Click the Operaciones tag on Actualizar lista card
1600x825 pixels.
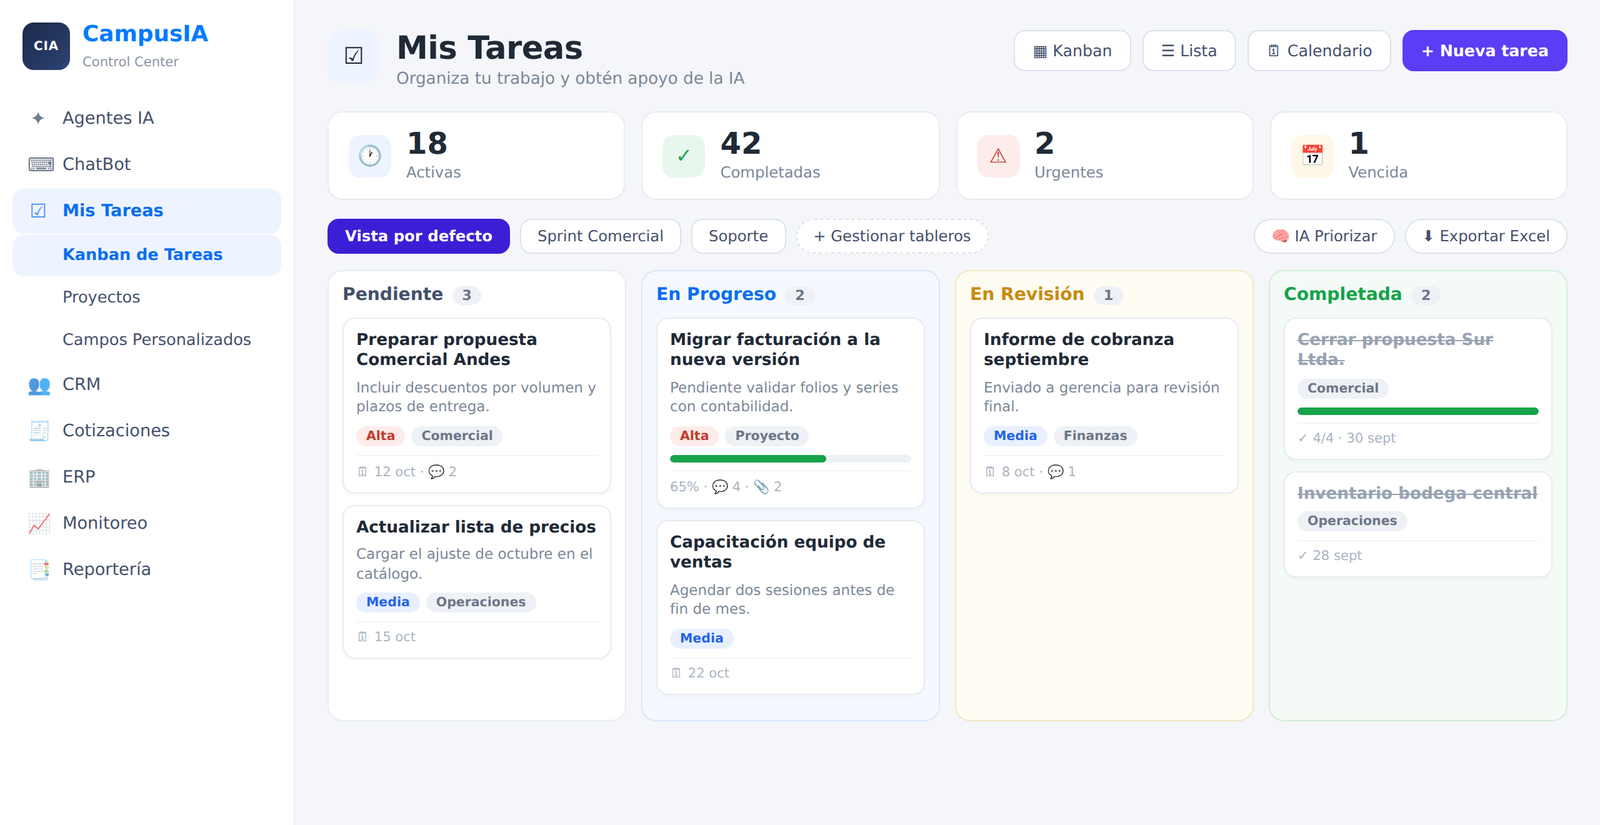pyautogui.click(x=481, y=602)
